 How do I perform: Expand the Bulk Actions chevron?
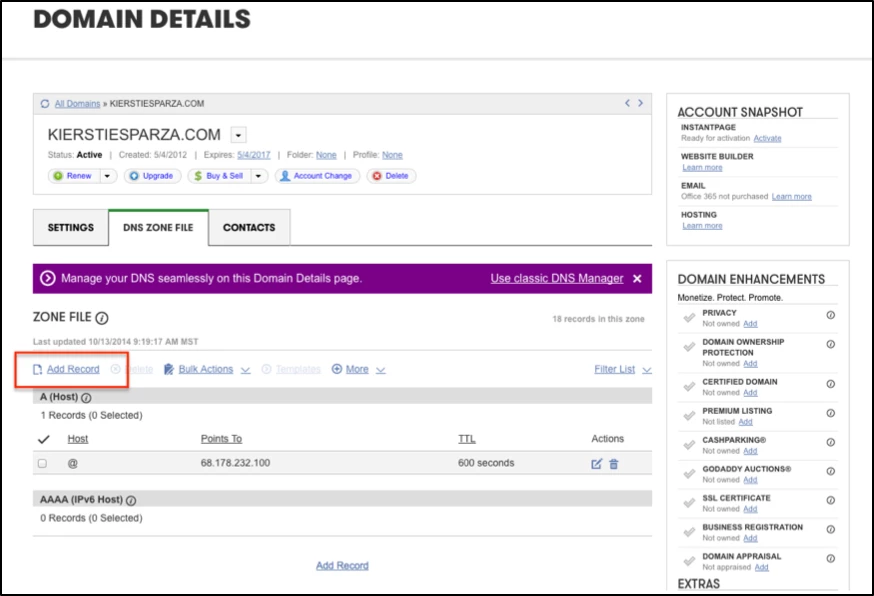point(245,370)
